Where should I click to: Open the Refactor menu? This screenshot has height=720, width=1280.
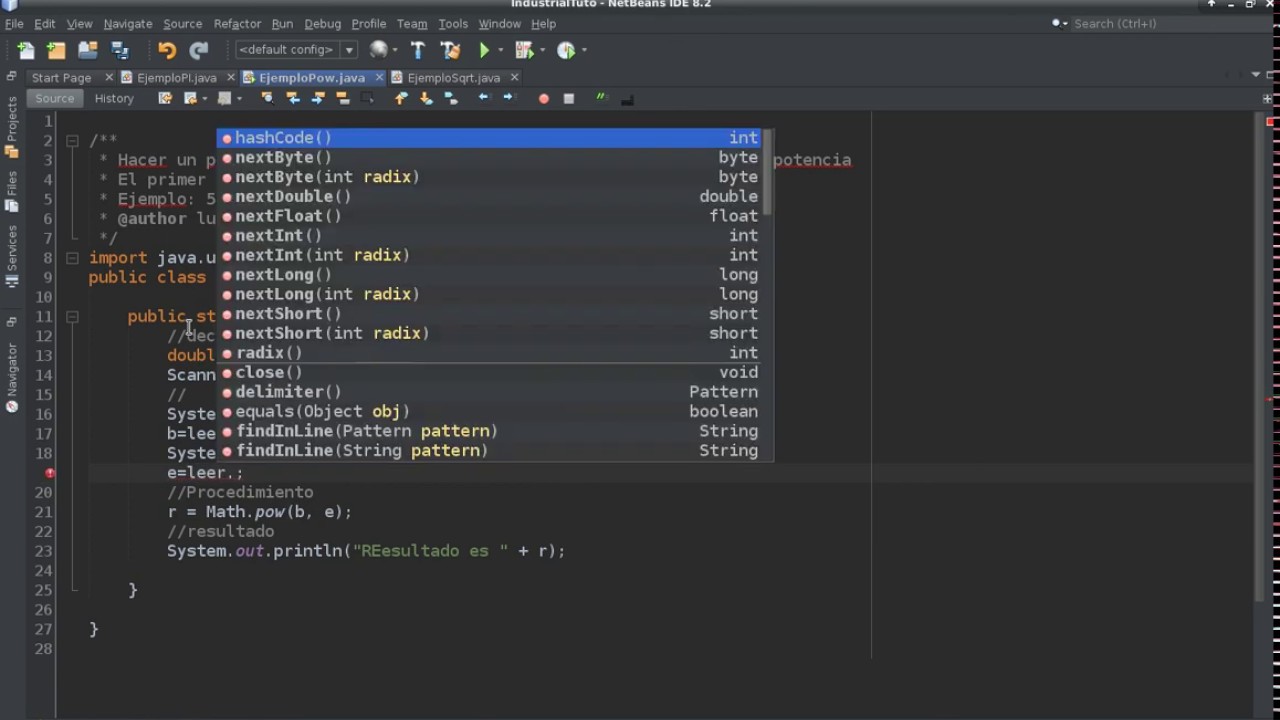237,24
